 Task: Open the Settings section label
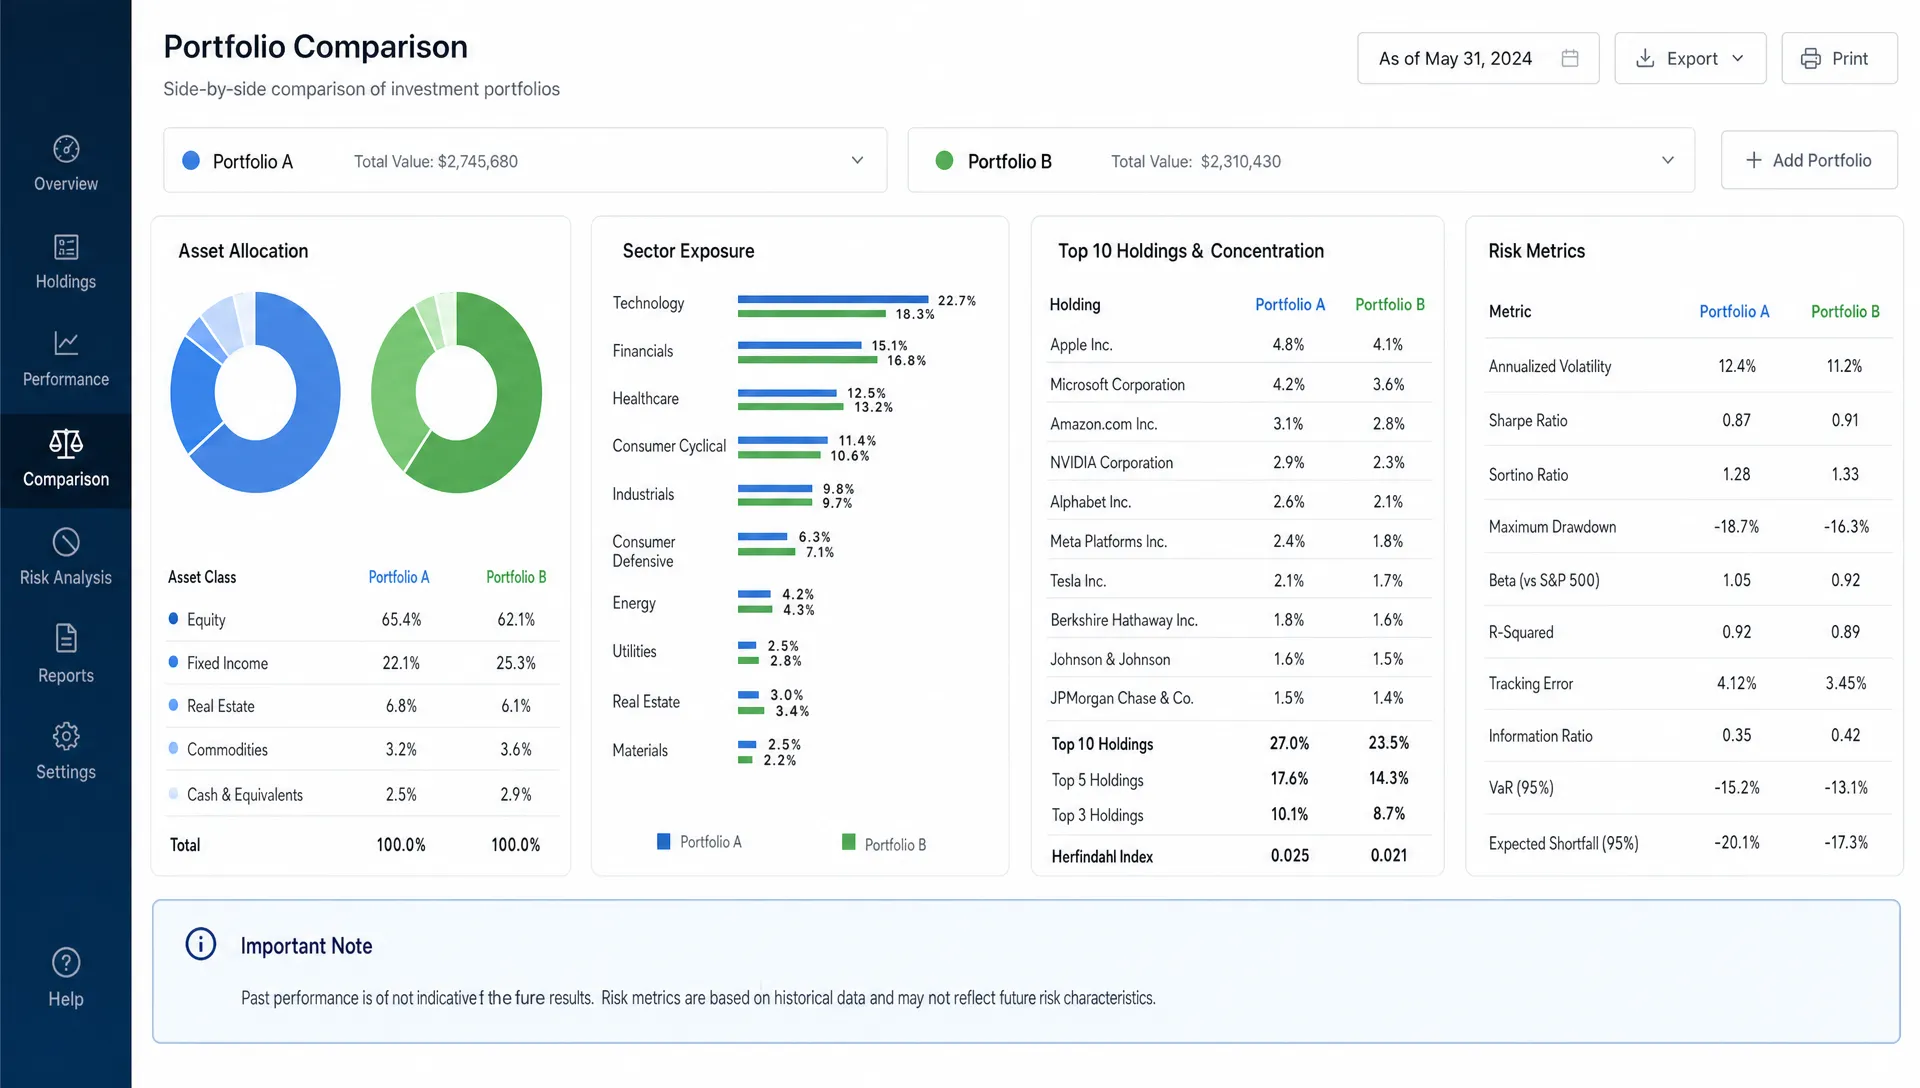pos(66,772)
